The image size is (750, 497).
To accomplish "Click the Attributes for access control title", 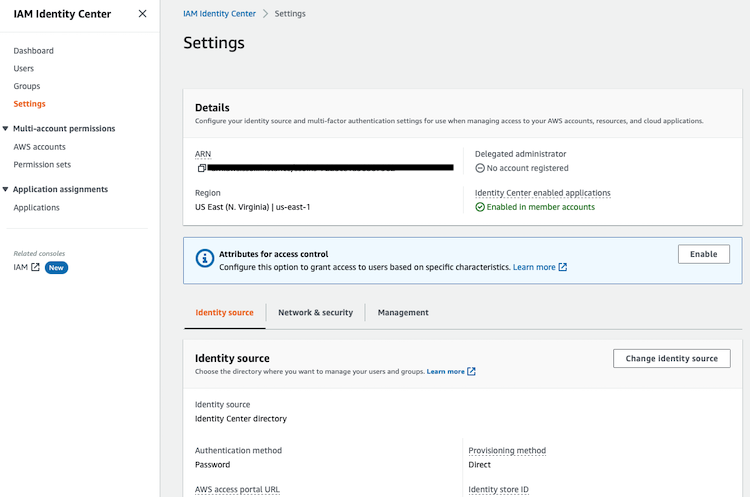I will (274, 254).
